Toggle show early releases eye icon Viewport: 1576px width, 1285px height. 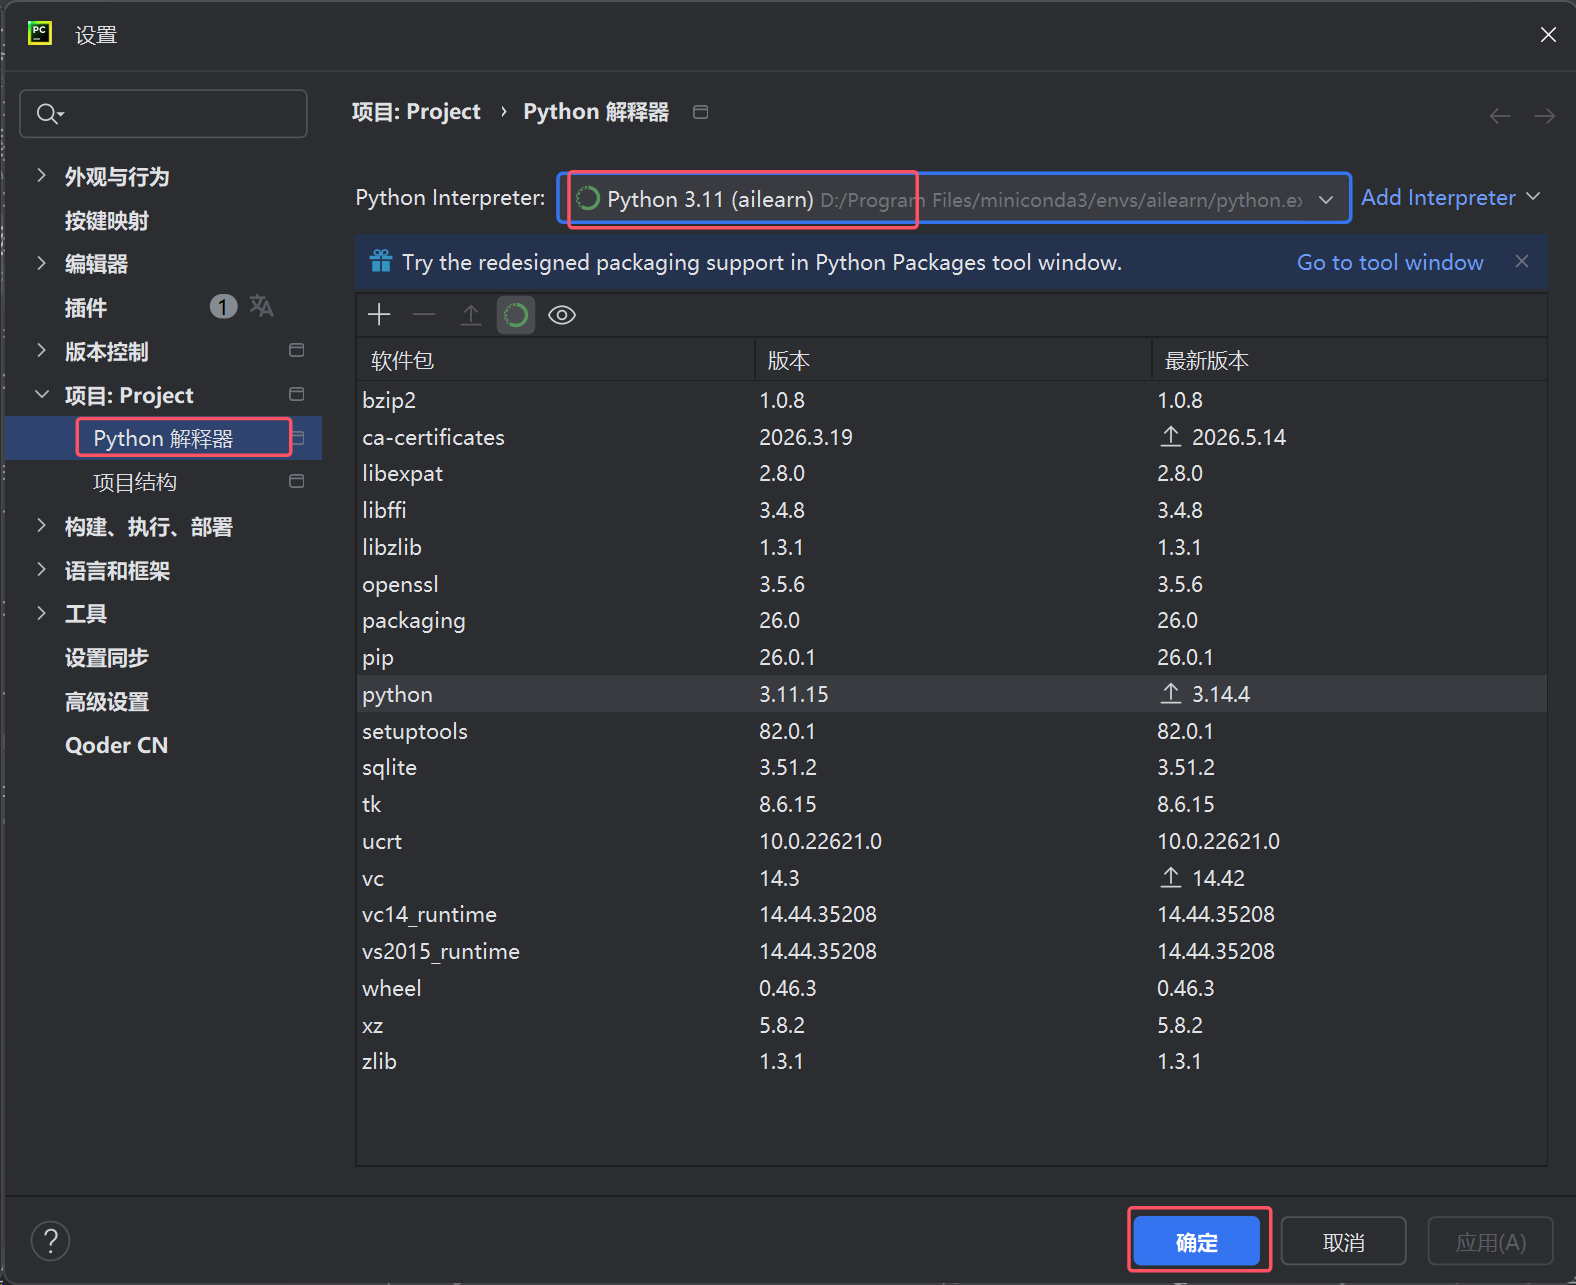point(562,315)
